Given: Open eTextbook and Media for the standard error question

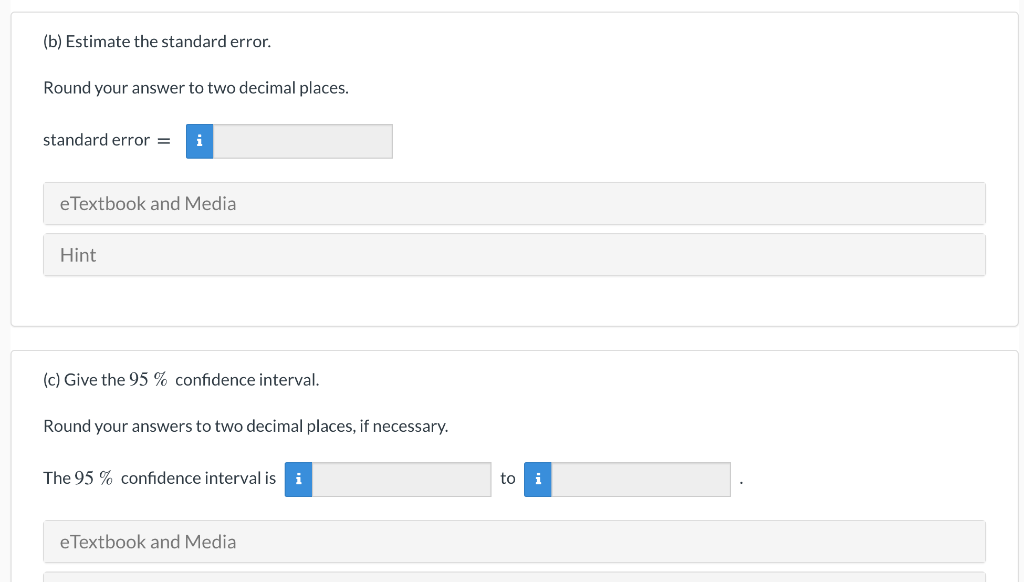Looking at the screenshot, I should [x=514, y=203].
